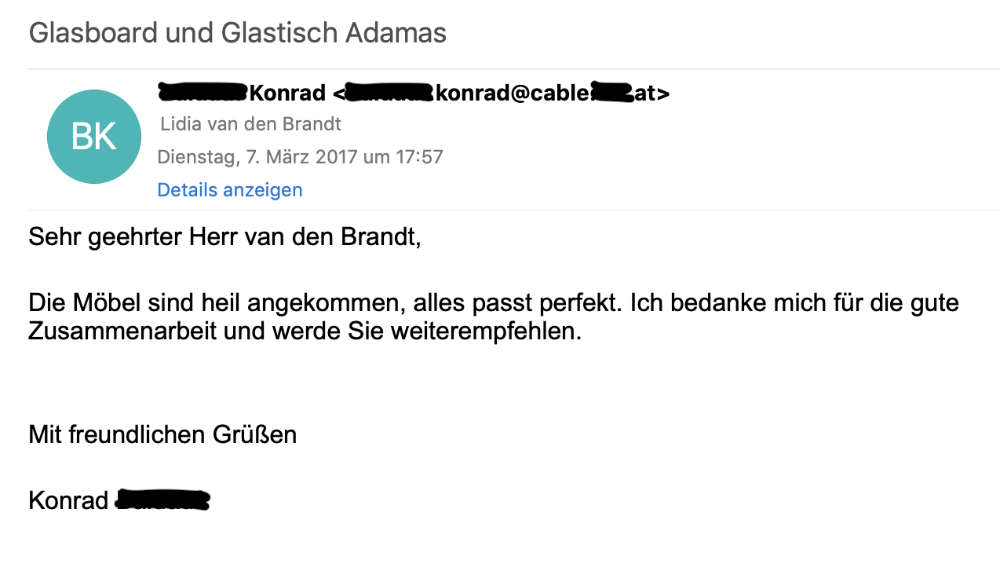Click the redacted surname in the signature
The image size is (1000, 586).
tap(162, 500)
